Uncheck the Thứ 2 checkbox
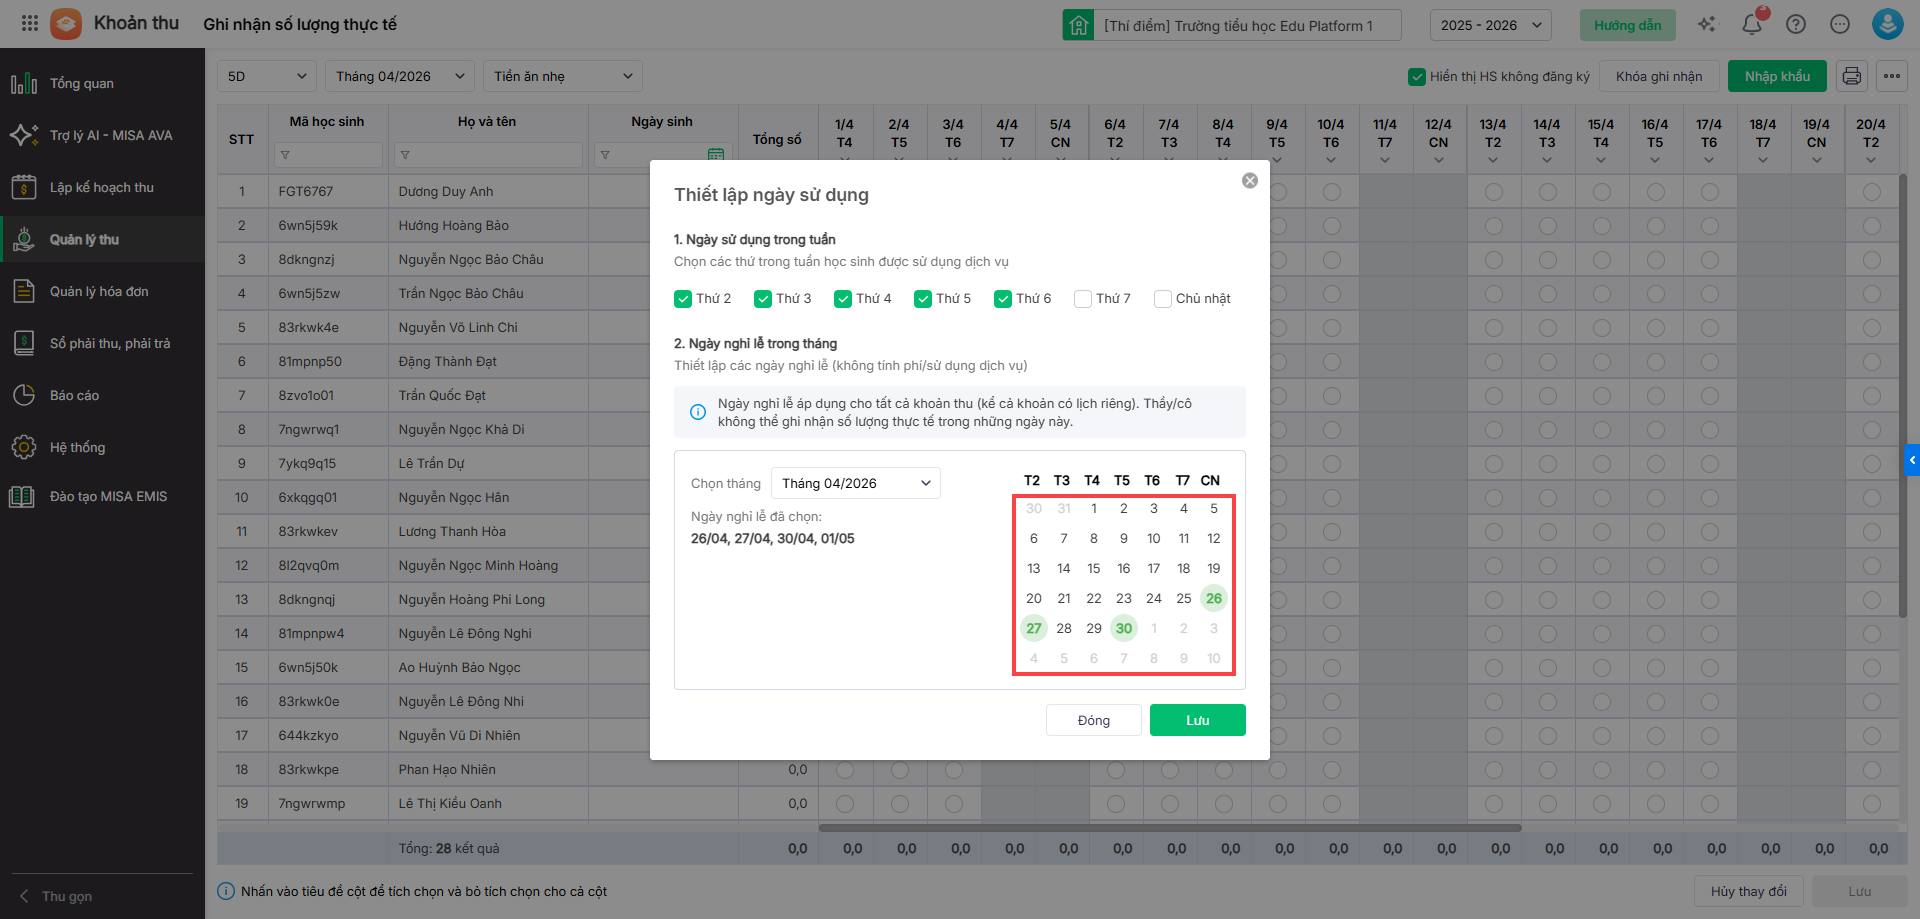This screenshot has width=1920, height=919. pos(683,299)
